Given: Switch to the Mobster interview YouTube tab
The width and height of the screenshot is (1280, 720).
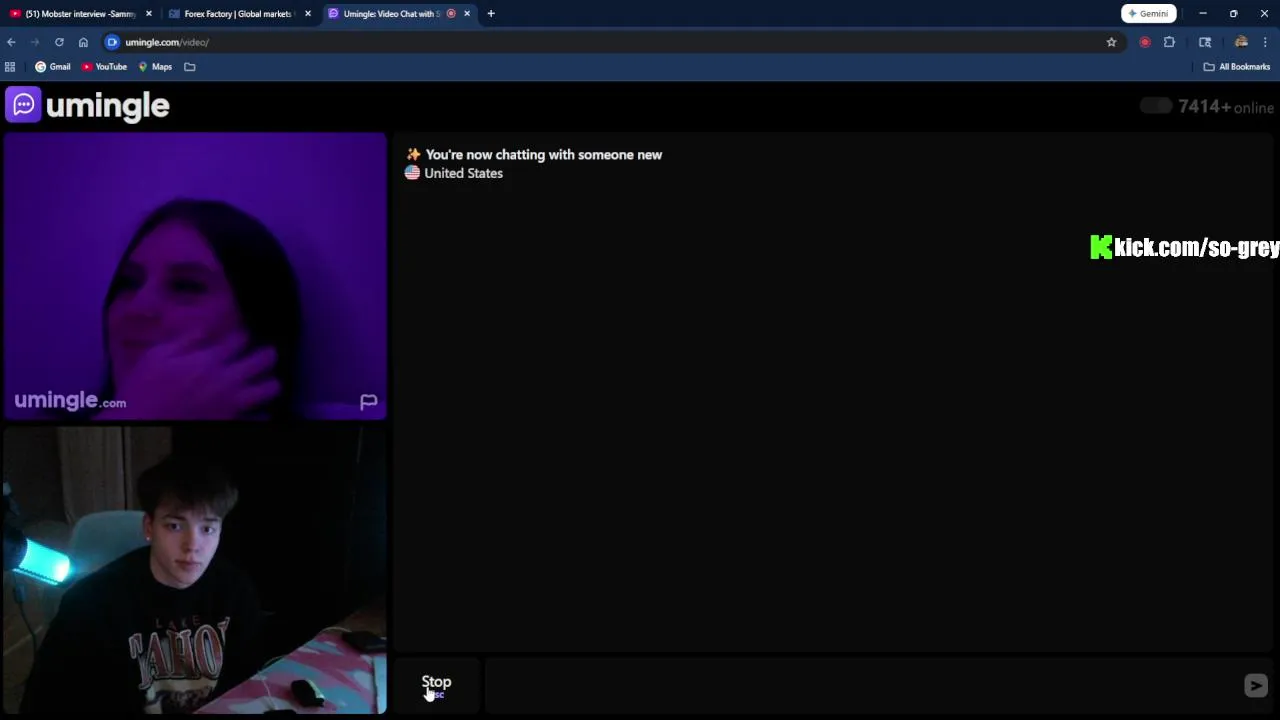Looking at the screenshot, I should tap(80, 14).
